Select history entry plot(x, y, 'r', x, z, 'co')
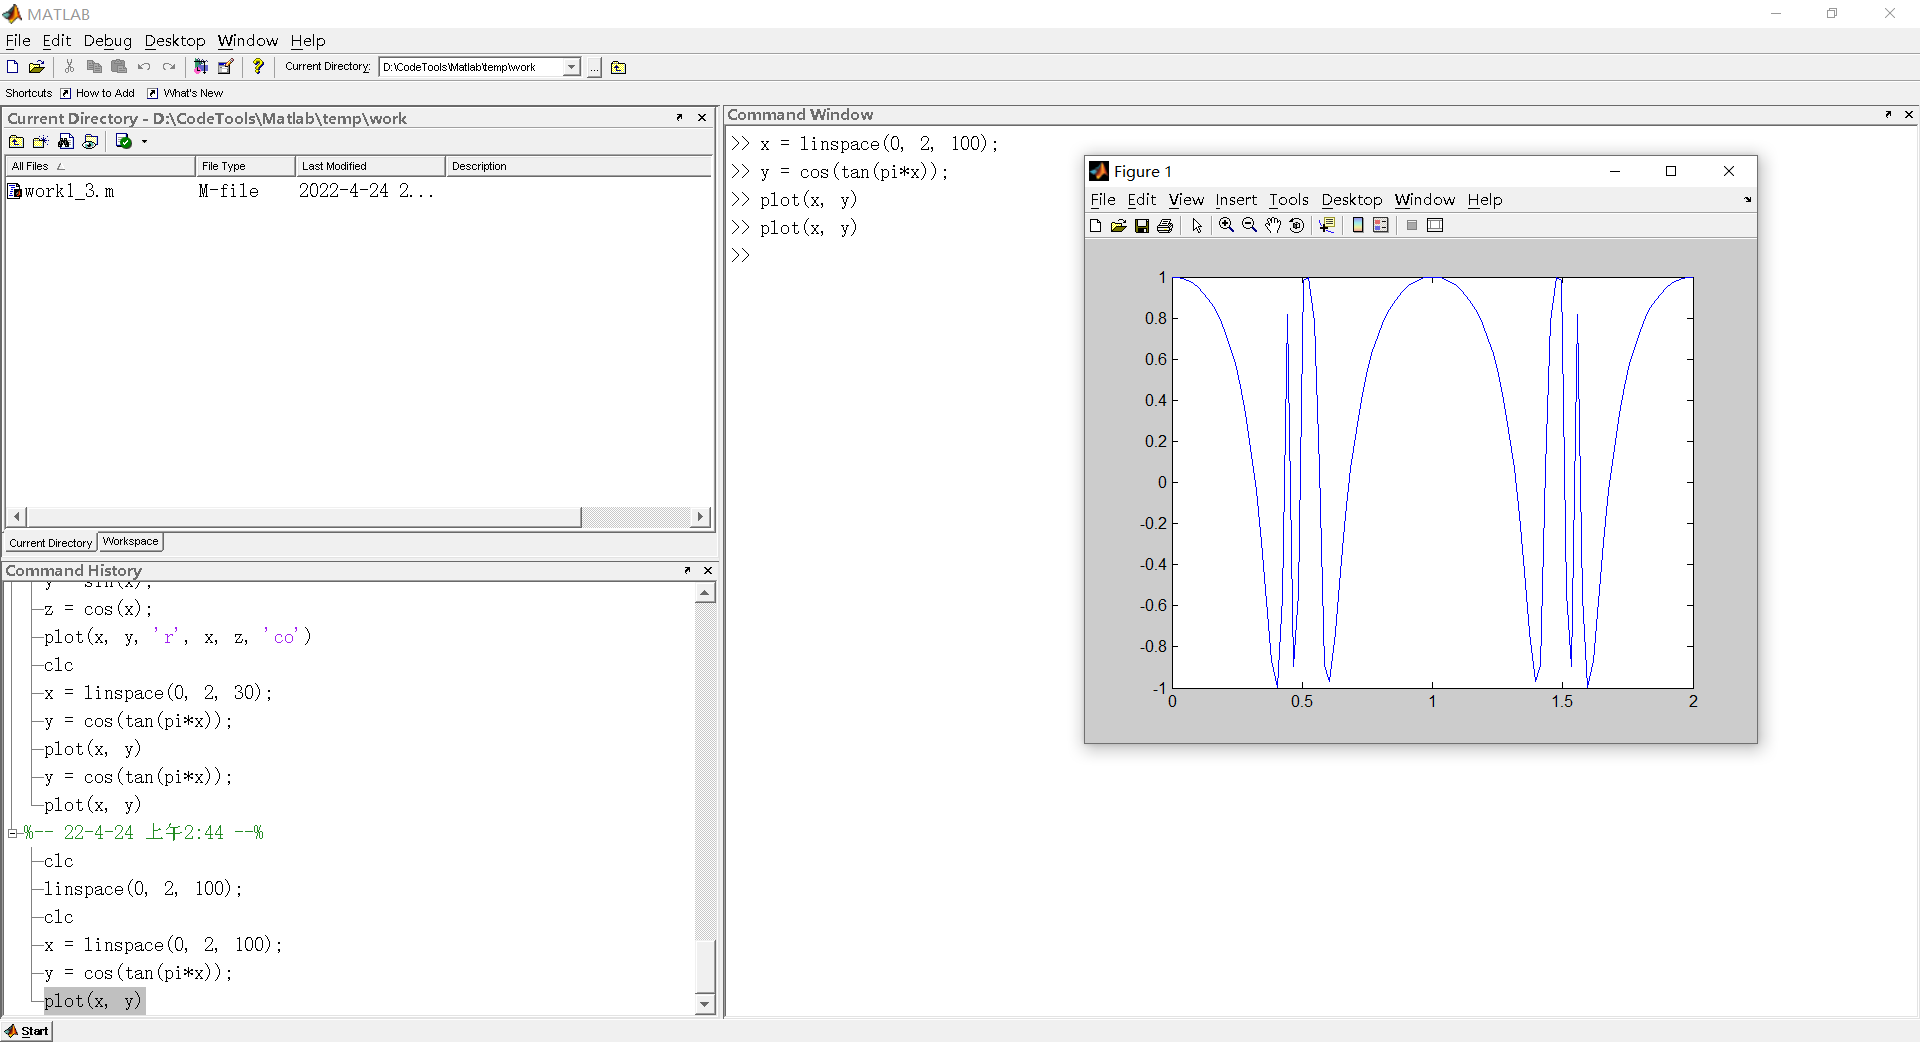The height and width of the screenshot is (1042, 1920). pos(178,637)
